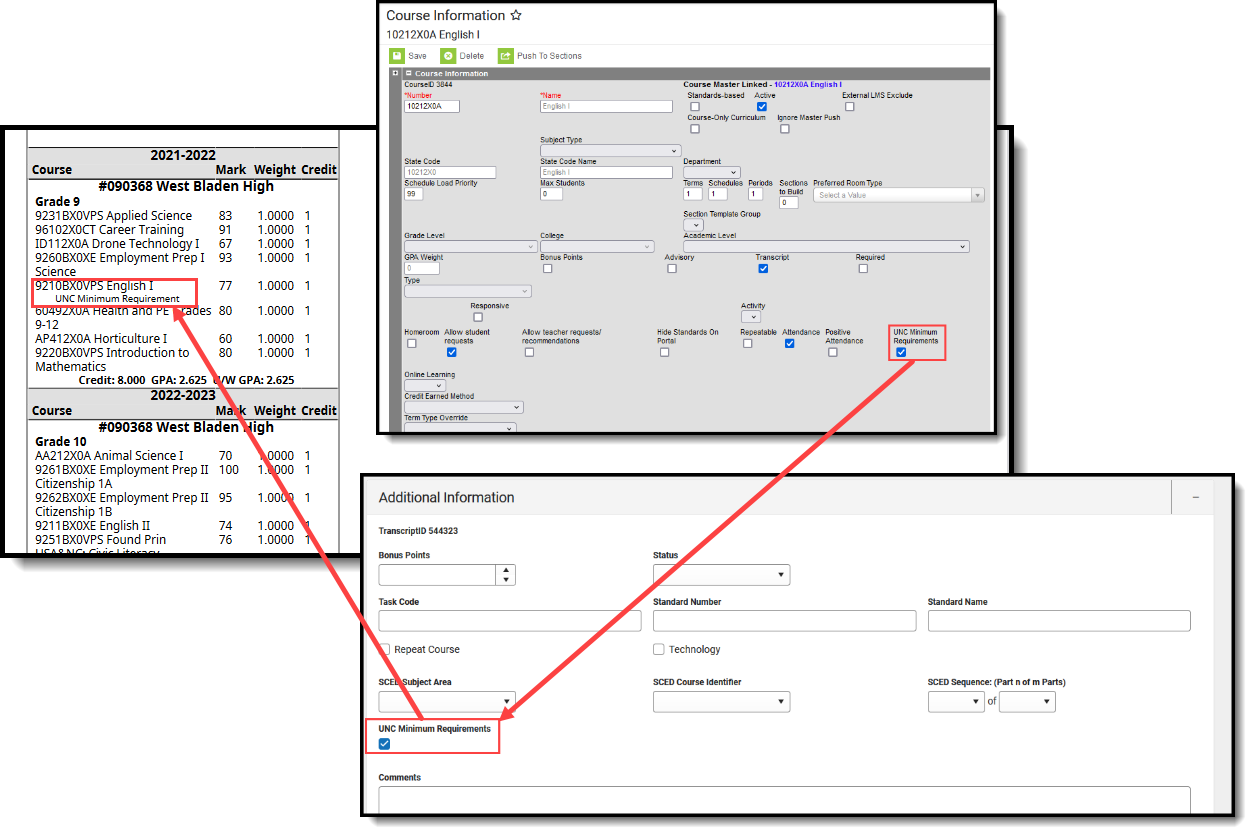
Task: Click the Task Code input field
Action: 510,621
